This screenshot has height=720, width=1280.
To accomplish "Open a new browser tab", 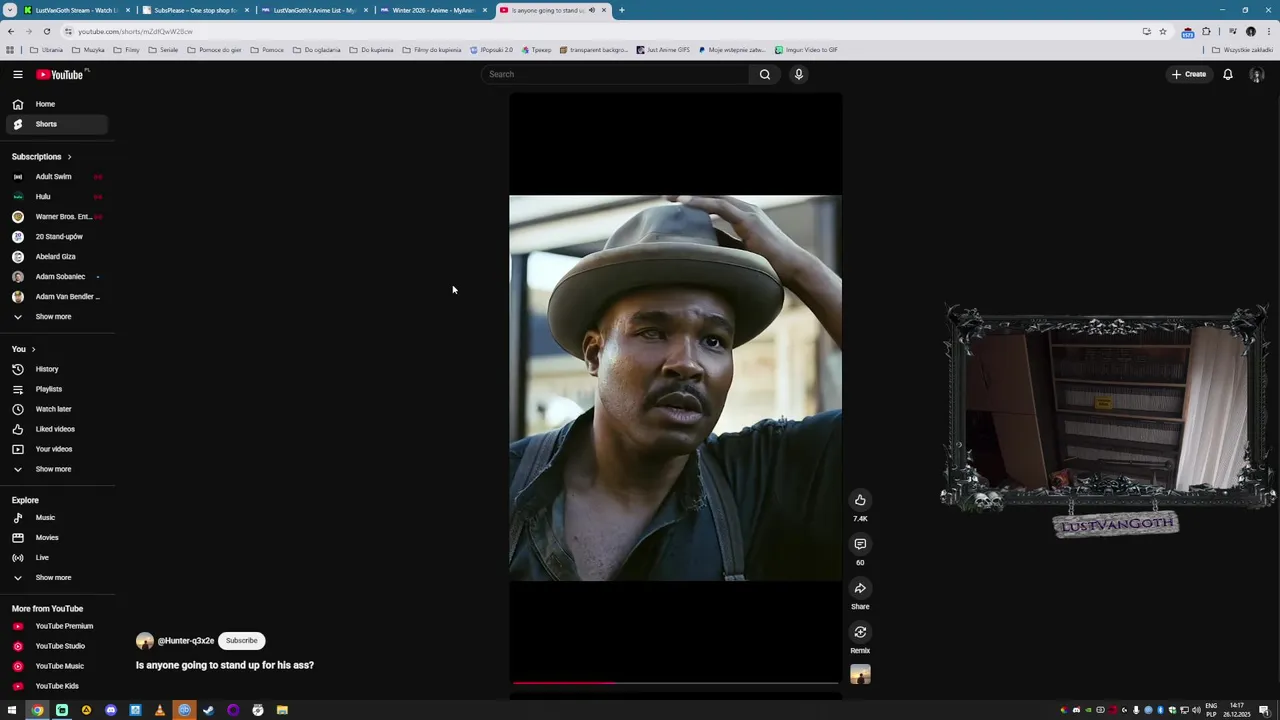I will tap(621, 10).
